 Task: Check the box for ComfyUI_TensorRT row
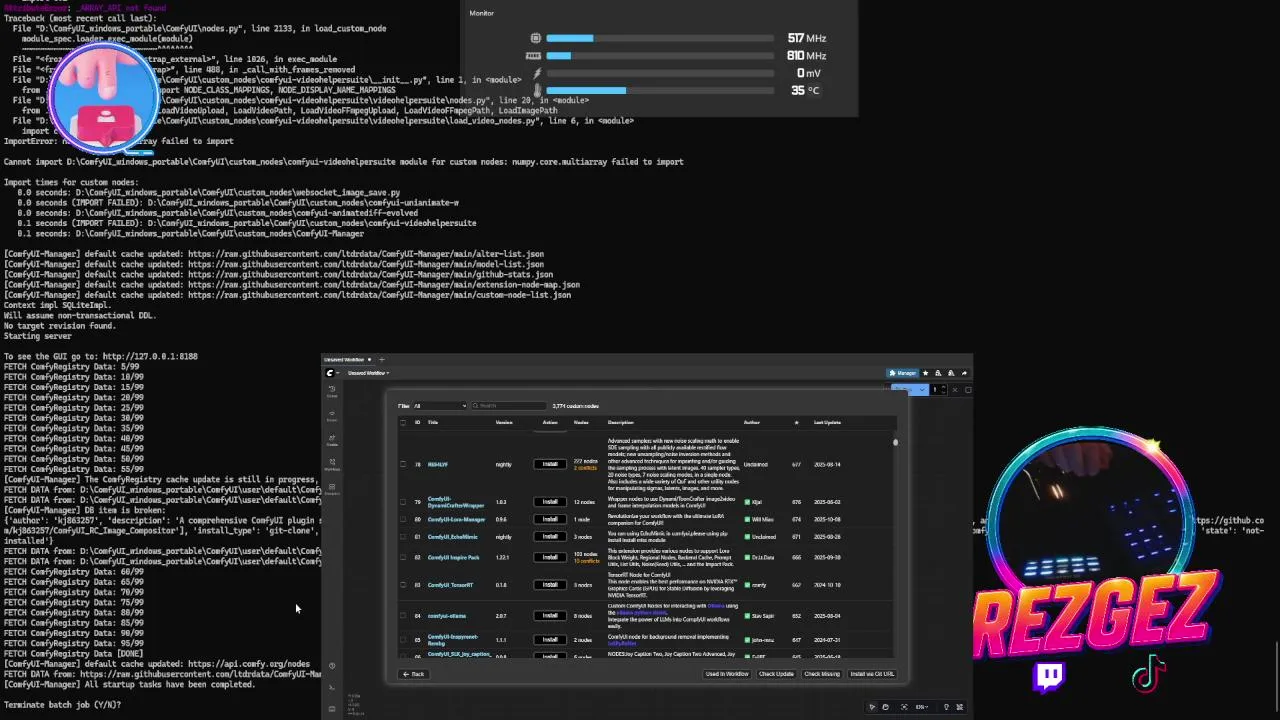click(x=403, y=585)
